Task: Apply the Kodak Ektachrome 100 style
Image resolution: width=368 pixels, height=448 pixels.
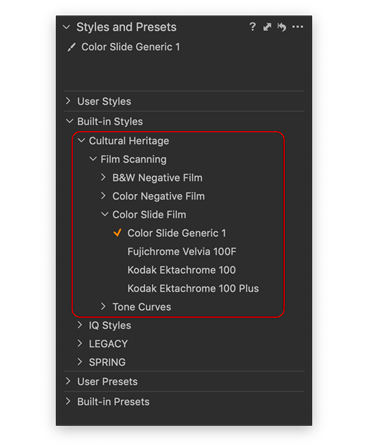Action: pos(181,270)
